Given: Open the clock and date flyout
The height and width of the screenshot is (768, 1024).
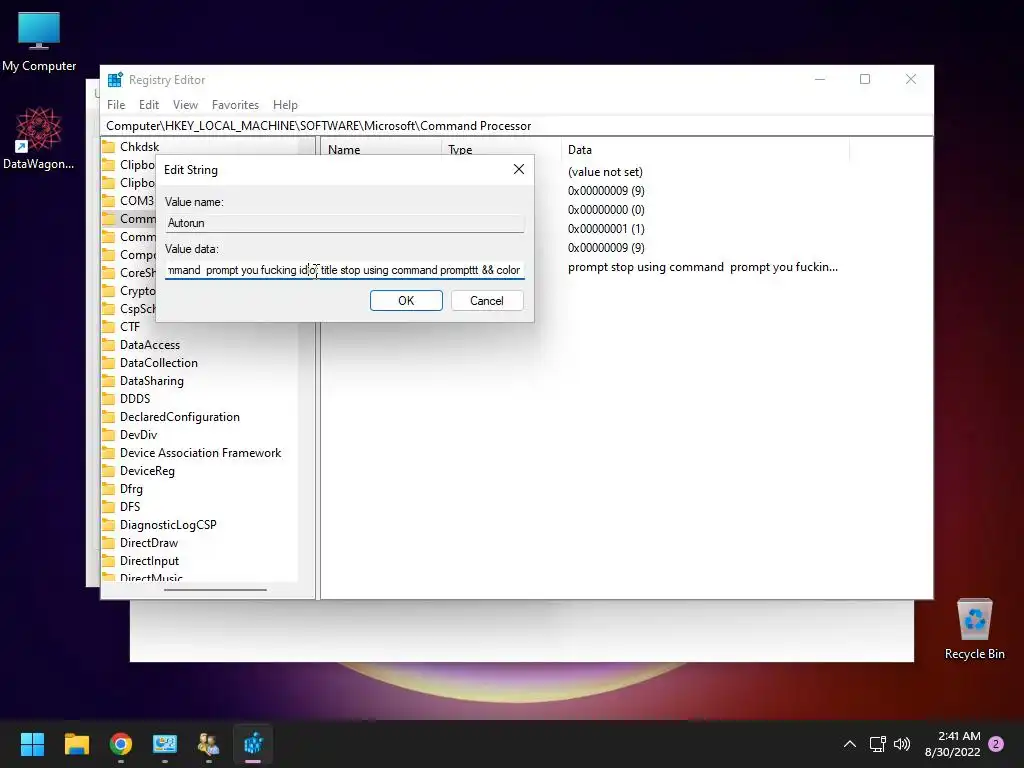Looking at the screenshot, I should [x=952, y=744].
